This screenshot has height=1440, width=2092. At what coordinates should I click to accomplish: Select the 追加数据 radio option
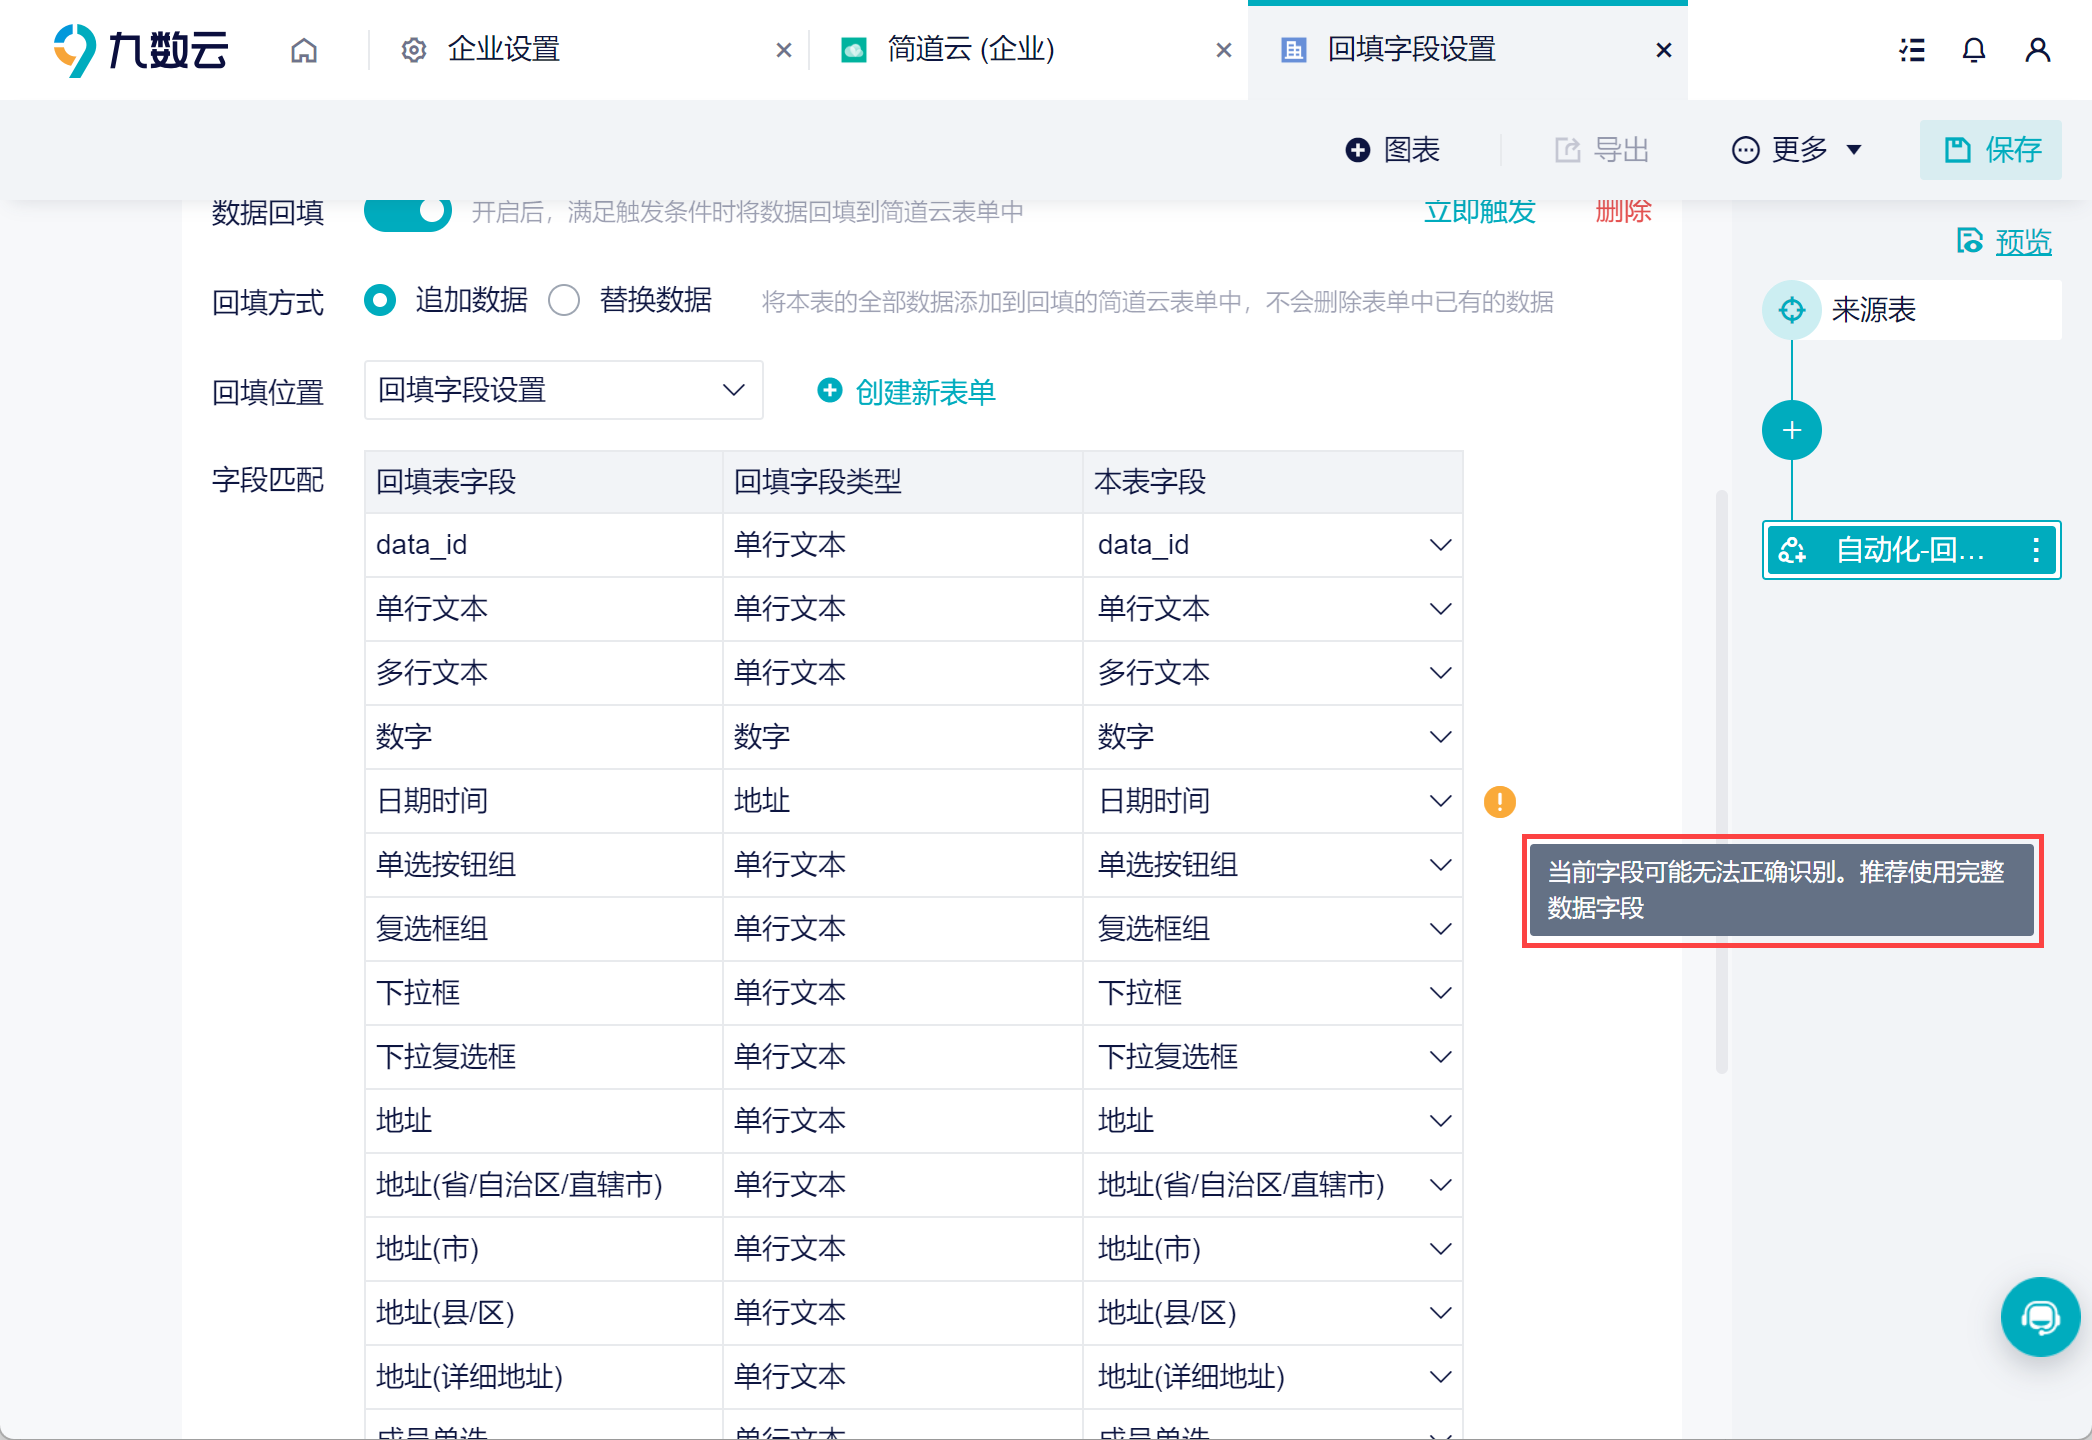380,300
